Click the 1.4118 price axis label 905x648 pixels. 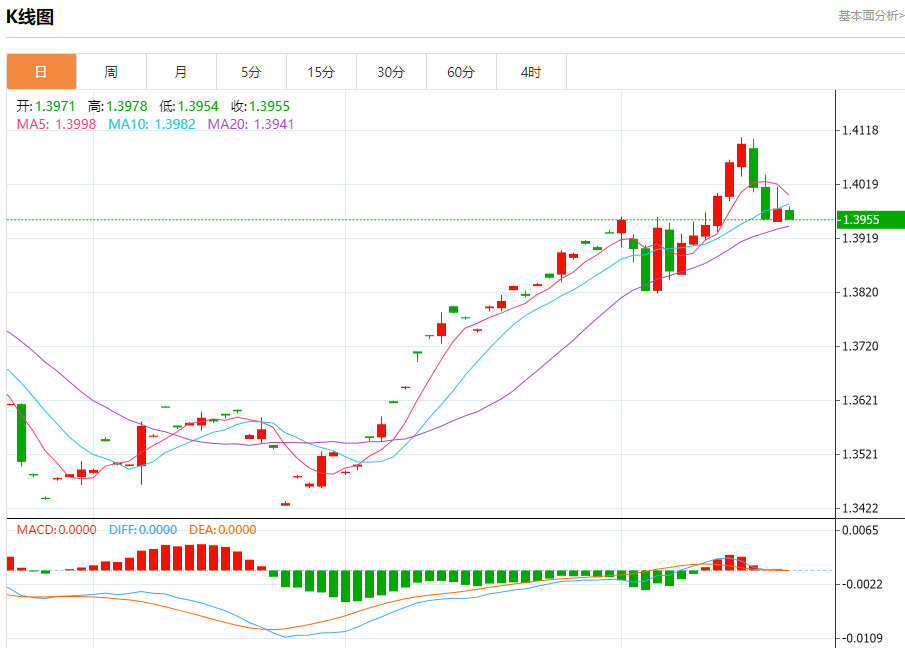(860, 130)
